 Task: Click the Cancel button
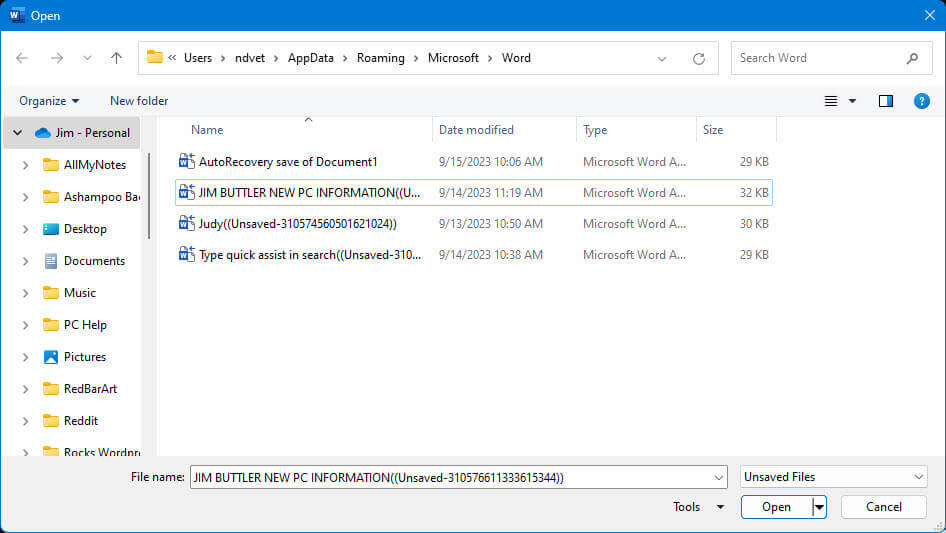coord(884,507)
